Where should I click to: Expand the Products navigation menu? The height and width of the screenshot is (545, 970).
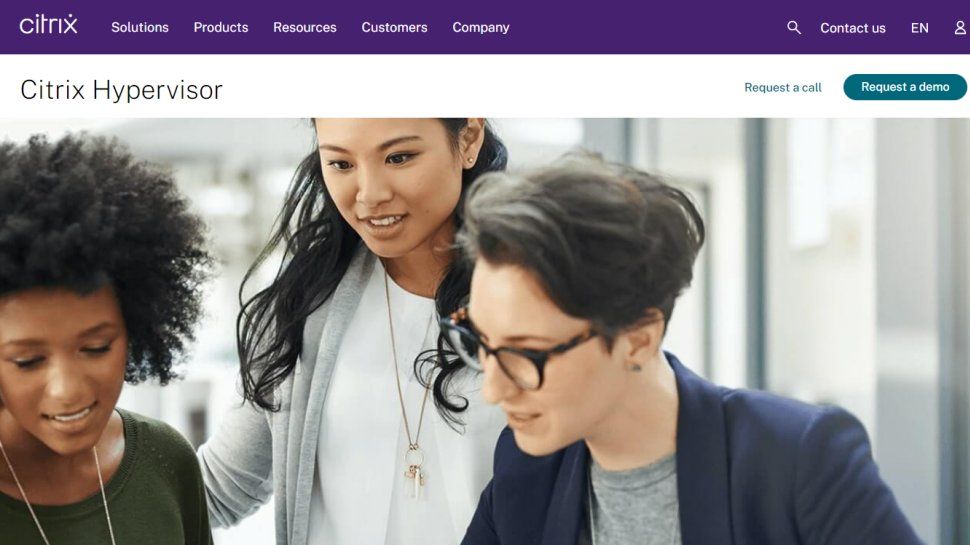coord(221,27)
